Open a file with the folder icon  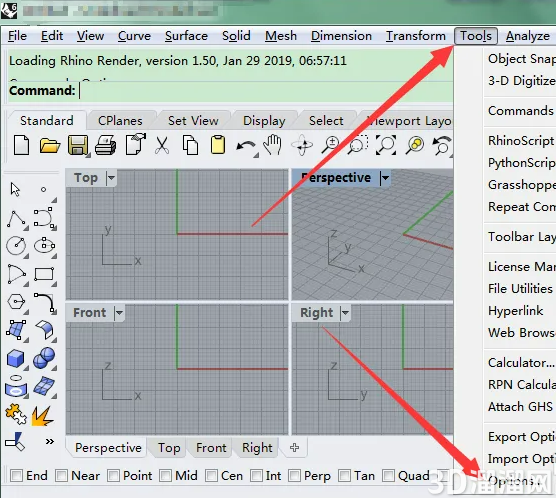[50, 145]
